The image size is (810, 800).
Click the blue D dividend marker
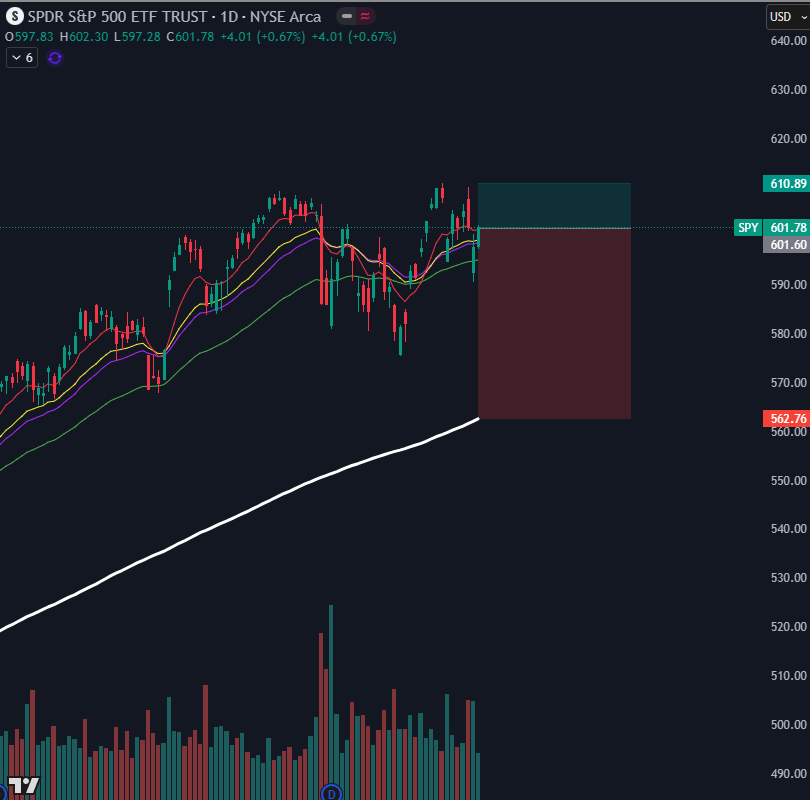331,793
